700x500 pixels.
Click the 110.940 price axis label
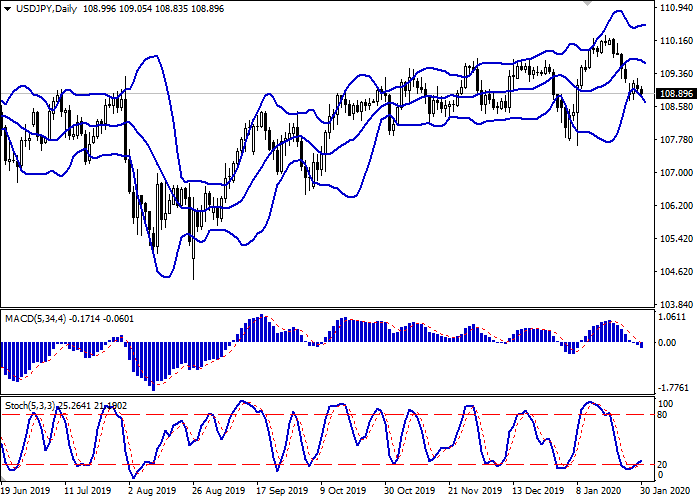[x=677, y=8]
